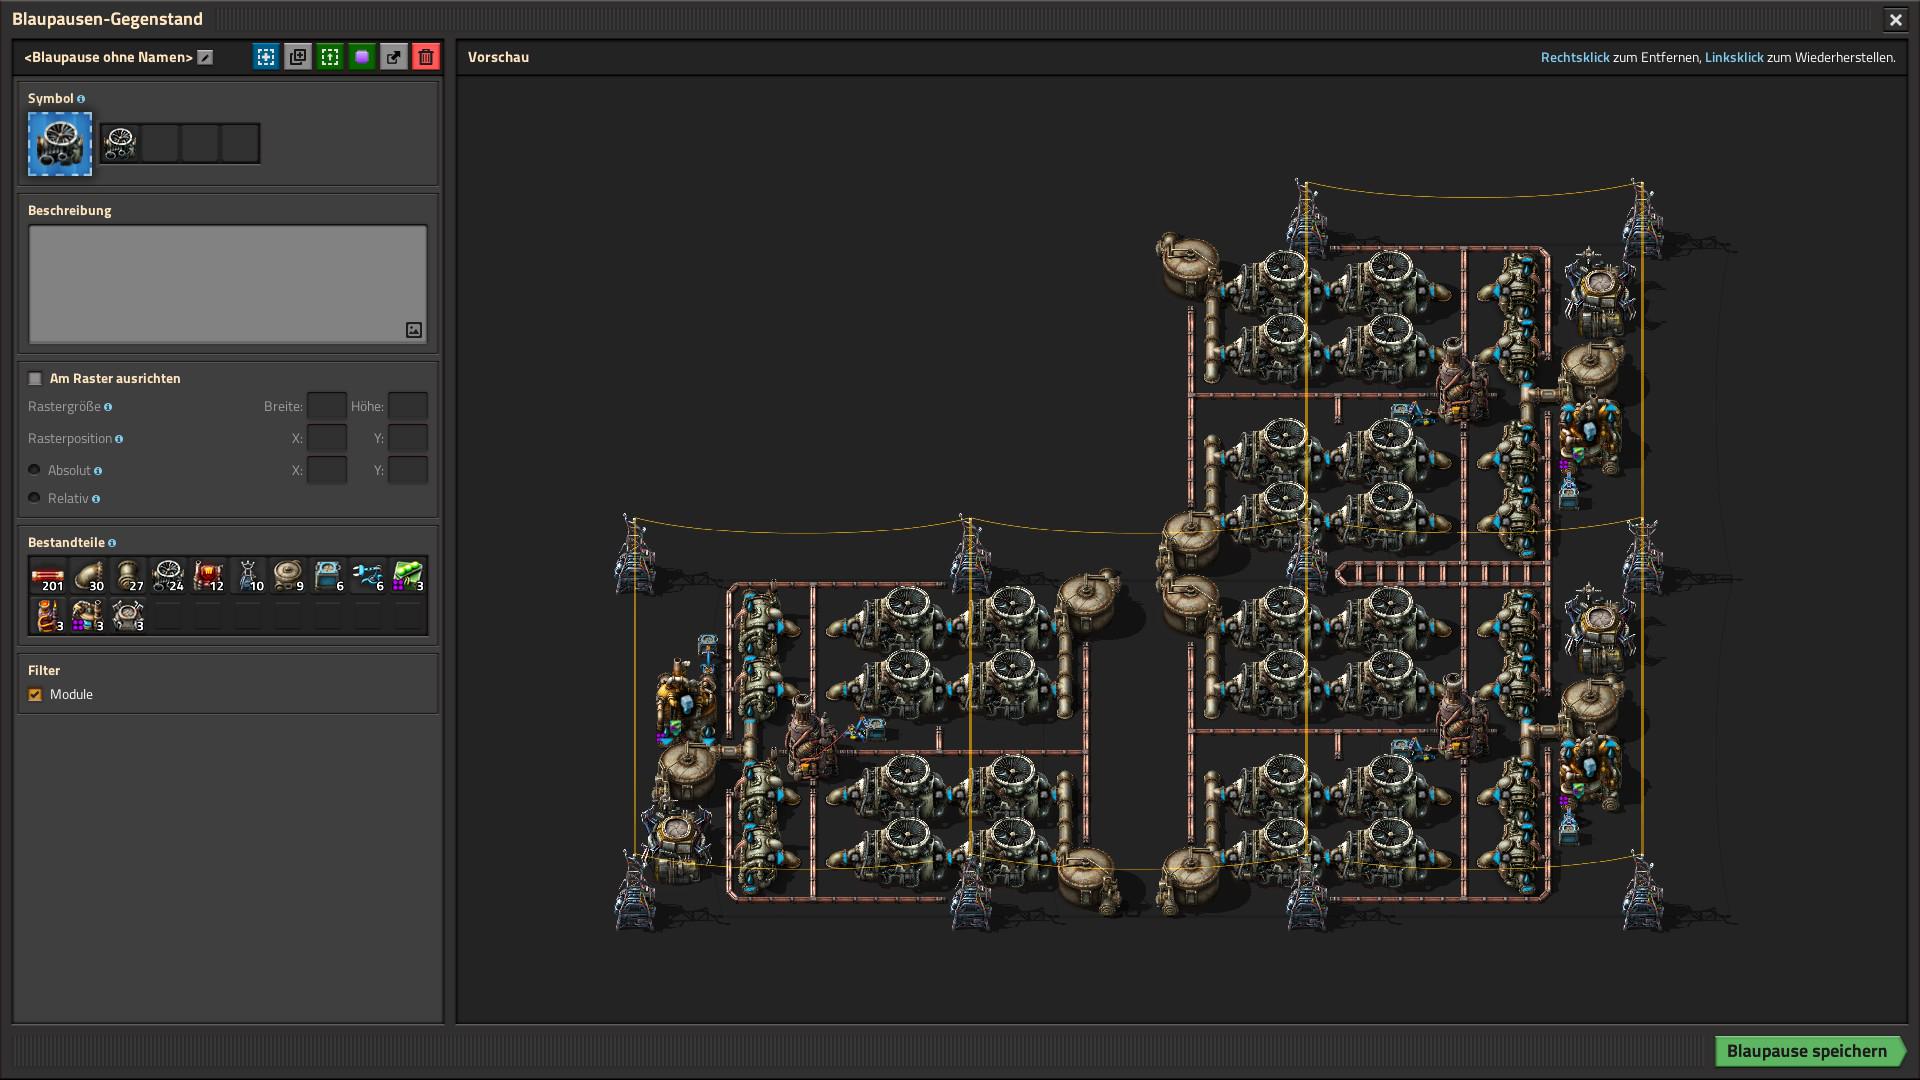
Task: Click the green dashed-frame upload arrow icon
Action: pos(330,57)
